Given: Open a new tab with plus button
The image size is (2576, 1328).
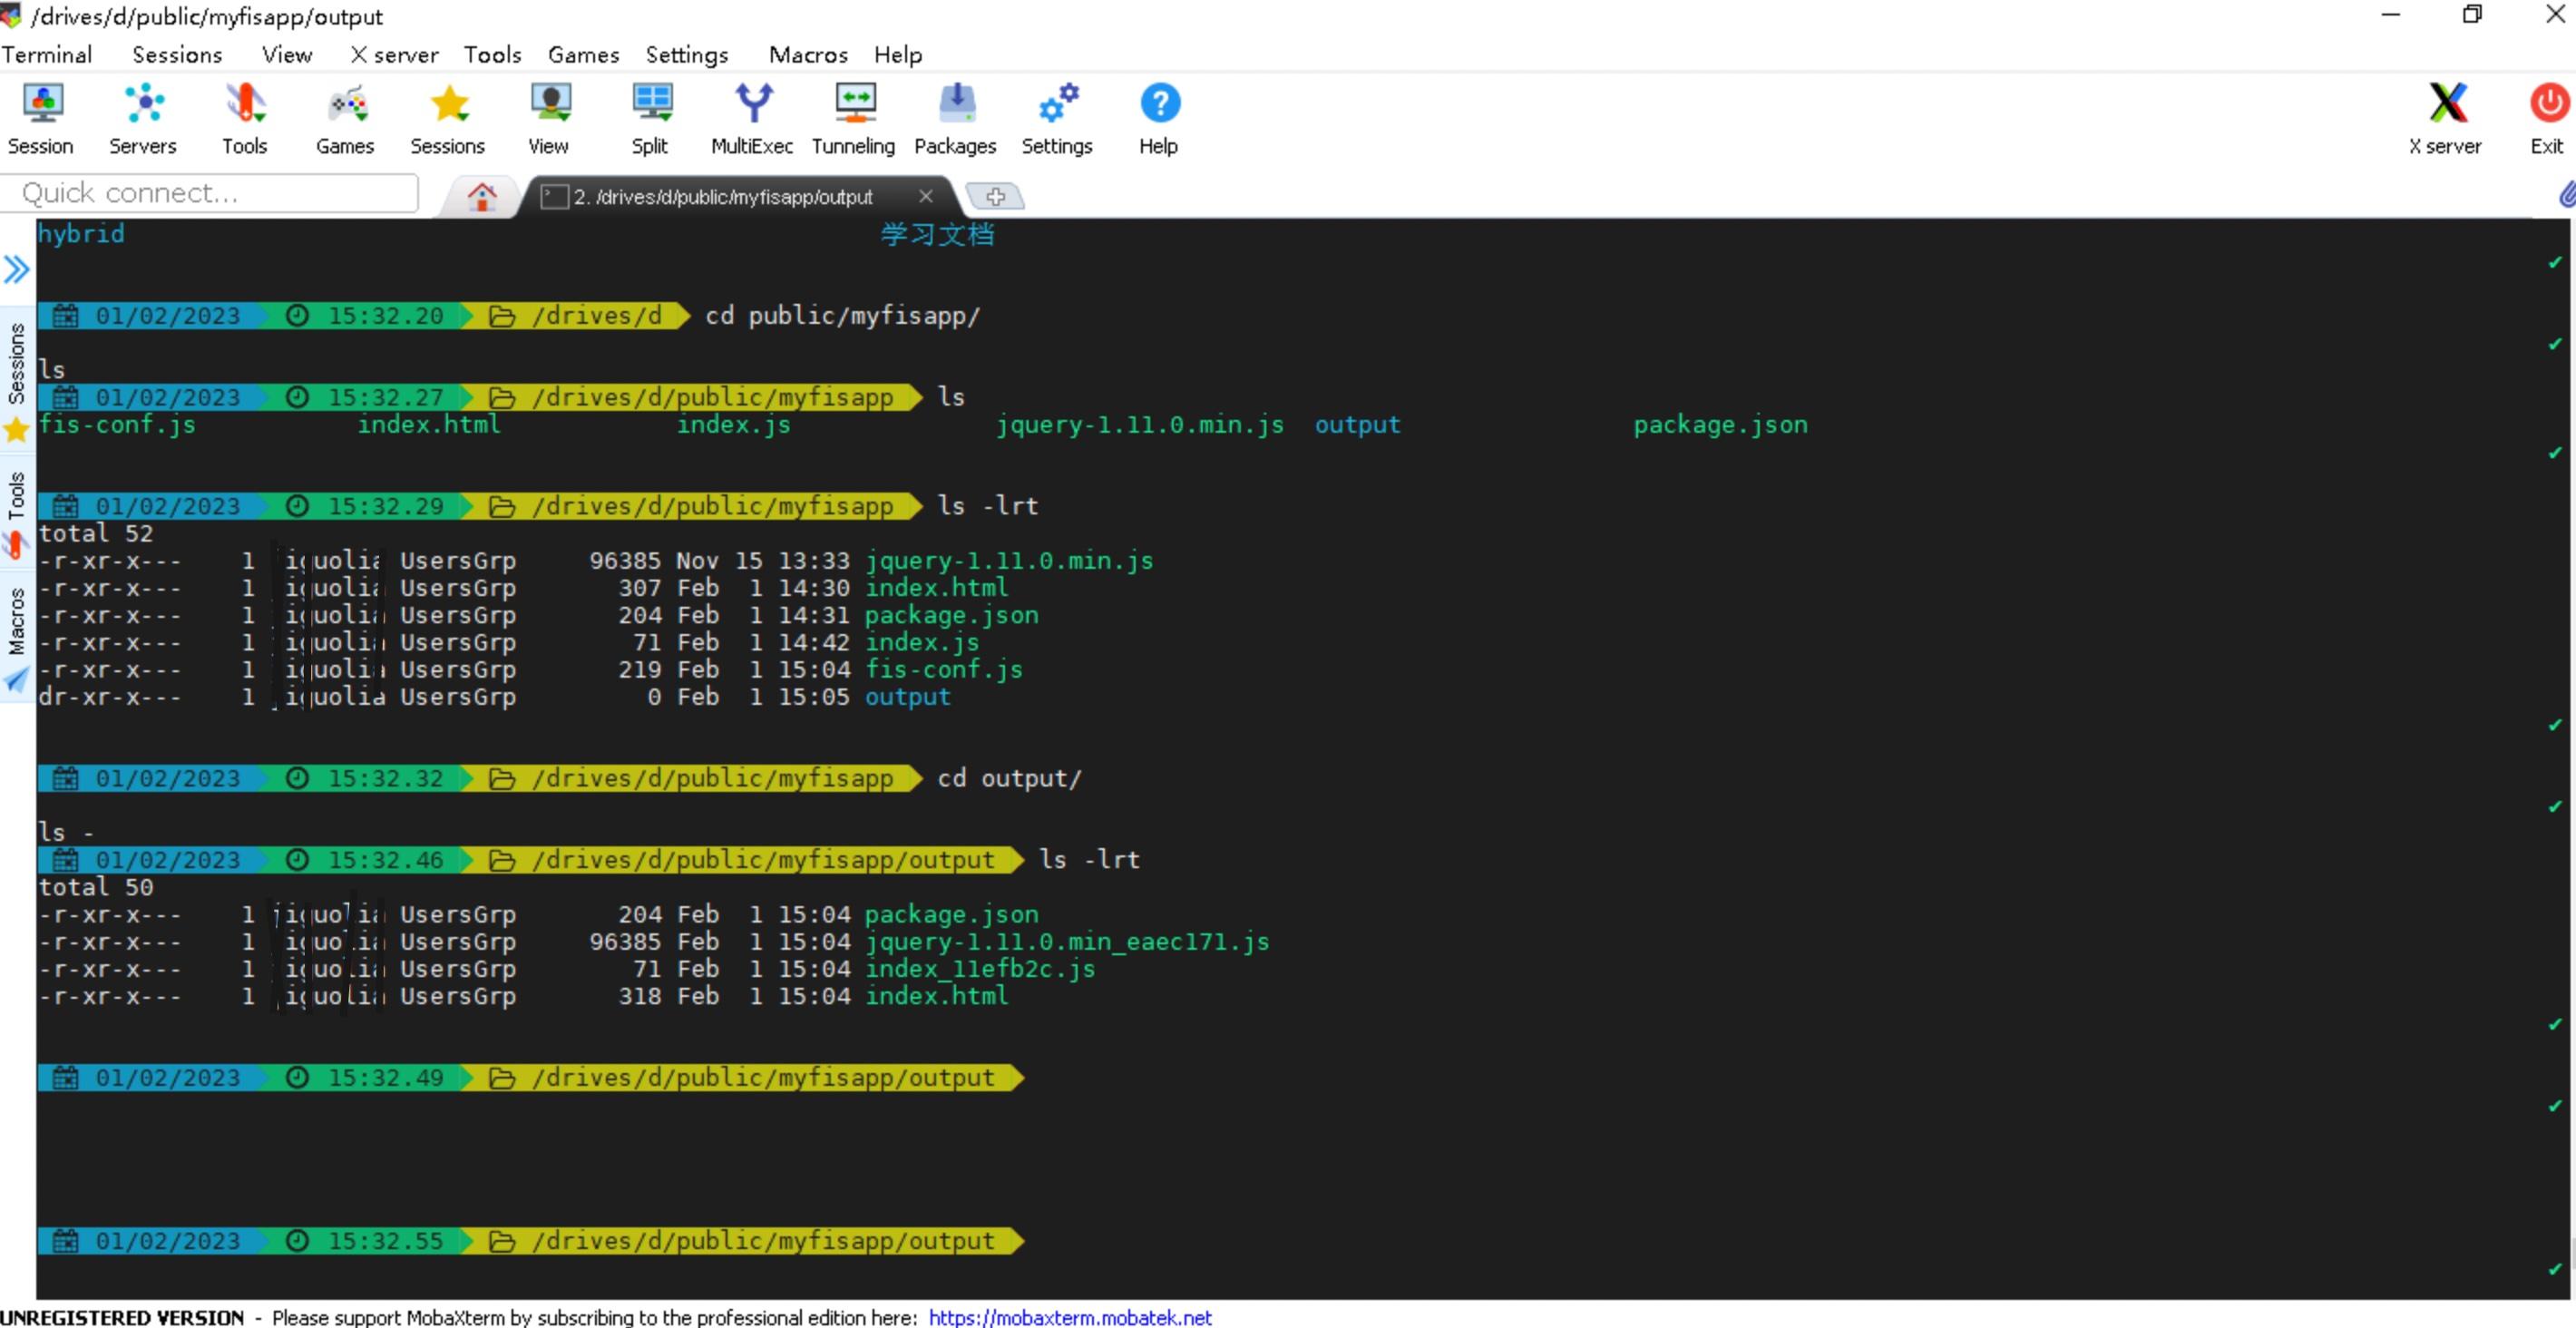Looking at the screenshot, I should coord(995,197).
